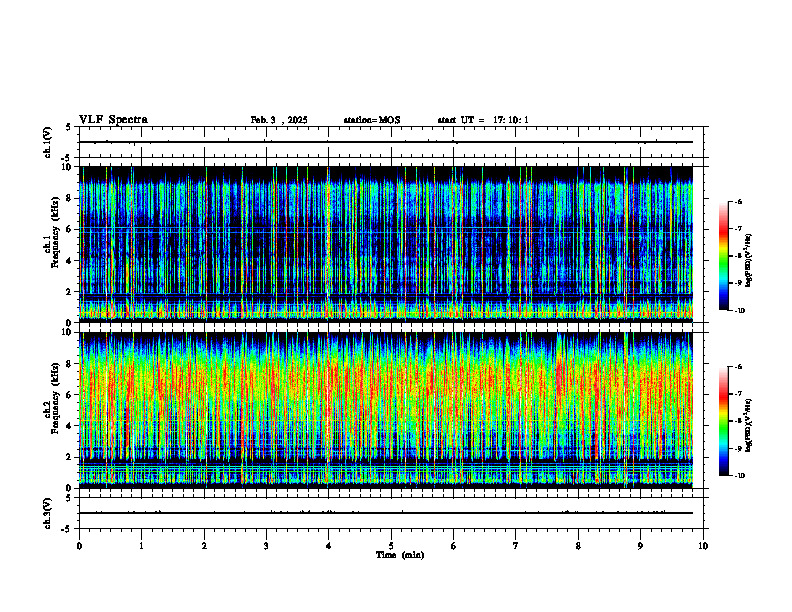The image size is (792, 612).
Task: Click x-axis tick label "0" under Time axis
Action: pos(79,546)
